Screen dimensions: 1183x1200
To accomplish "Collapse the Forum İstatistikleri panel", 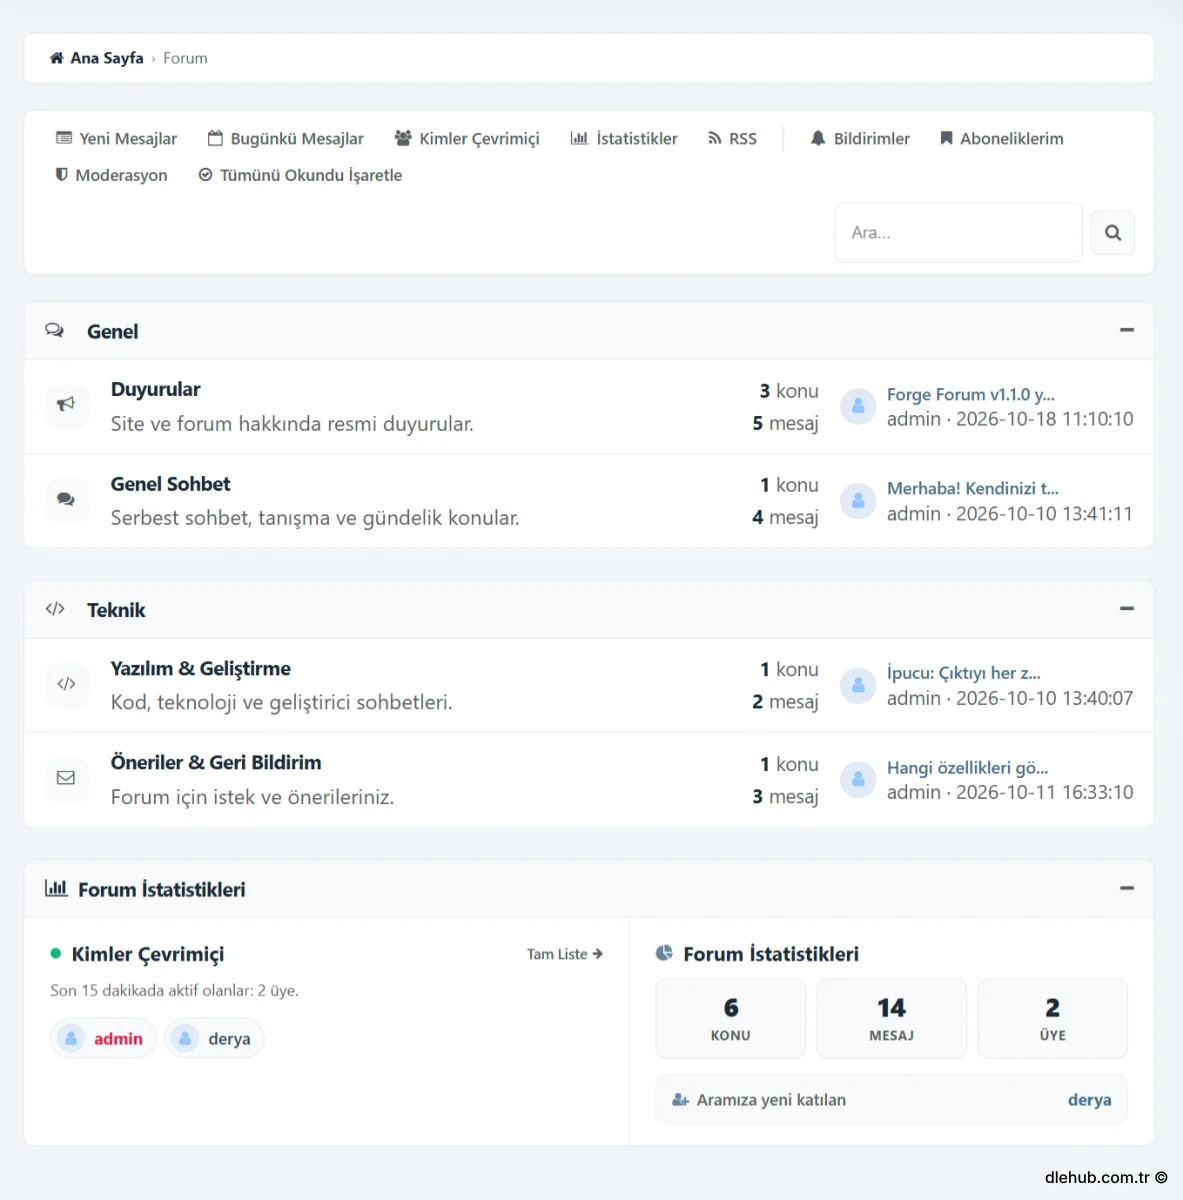I will 1127,888.
